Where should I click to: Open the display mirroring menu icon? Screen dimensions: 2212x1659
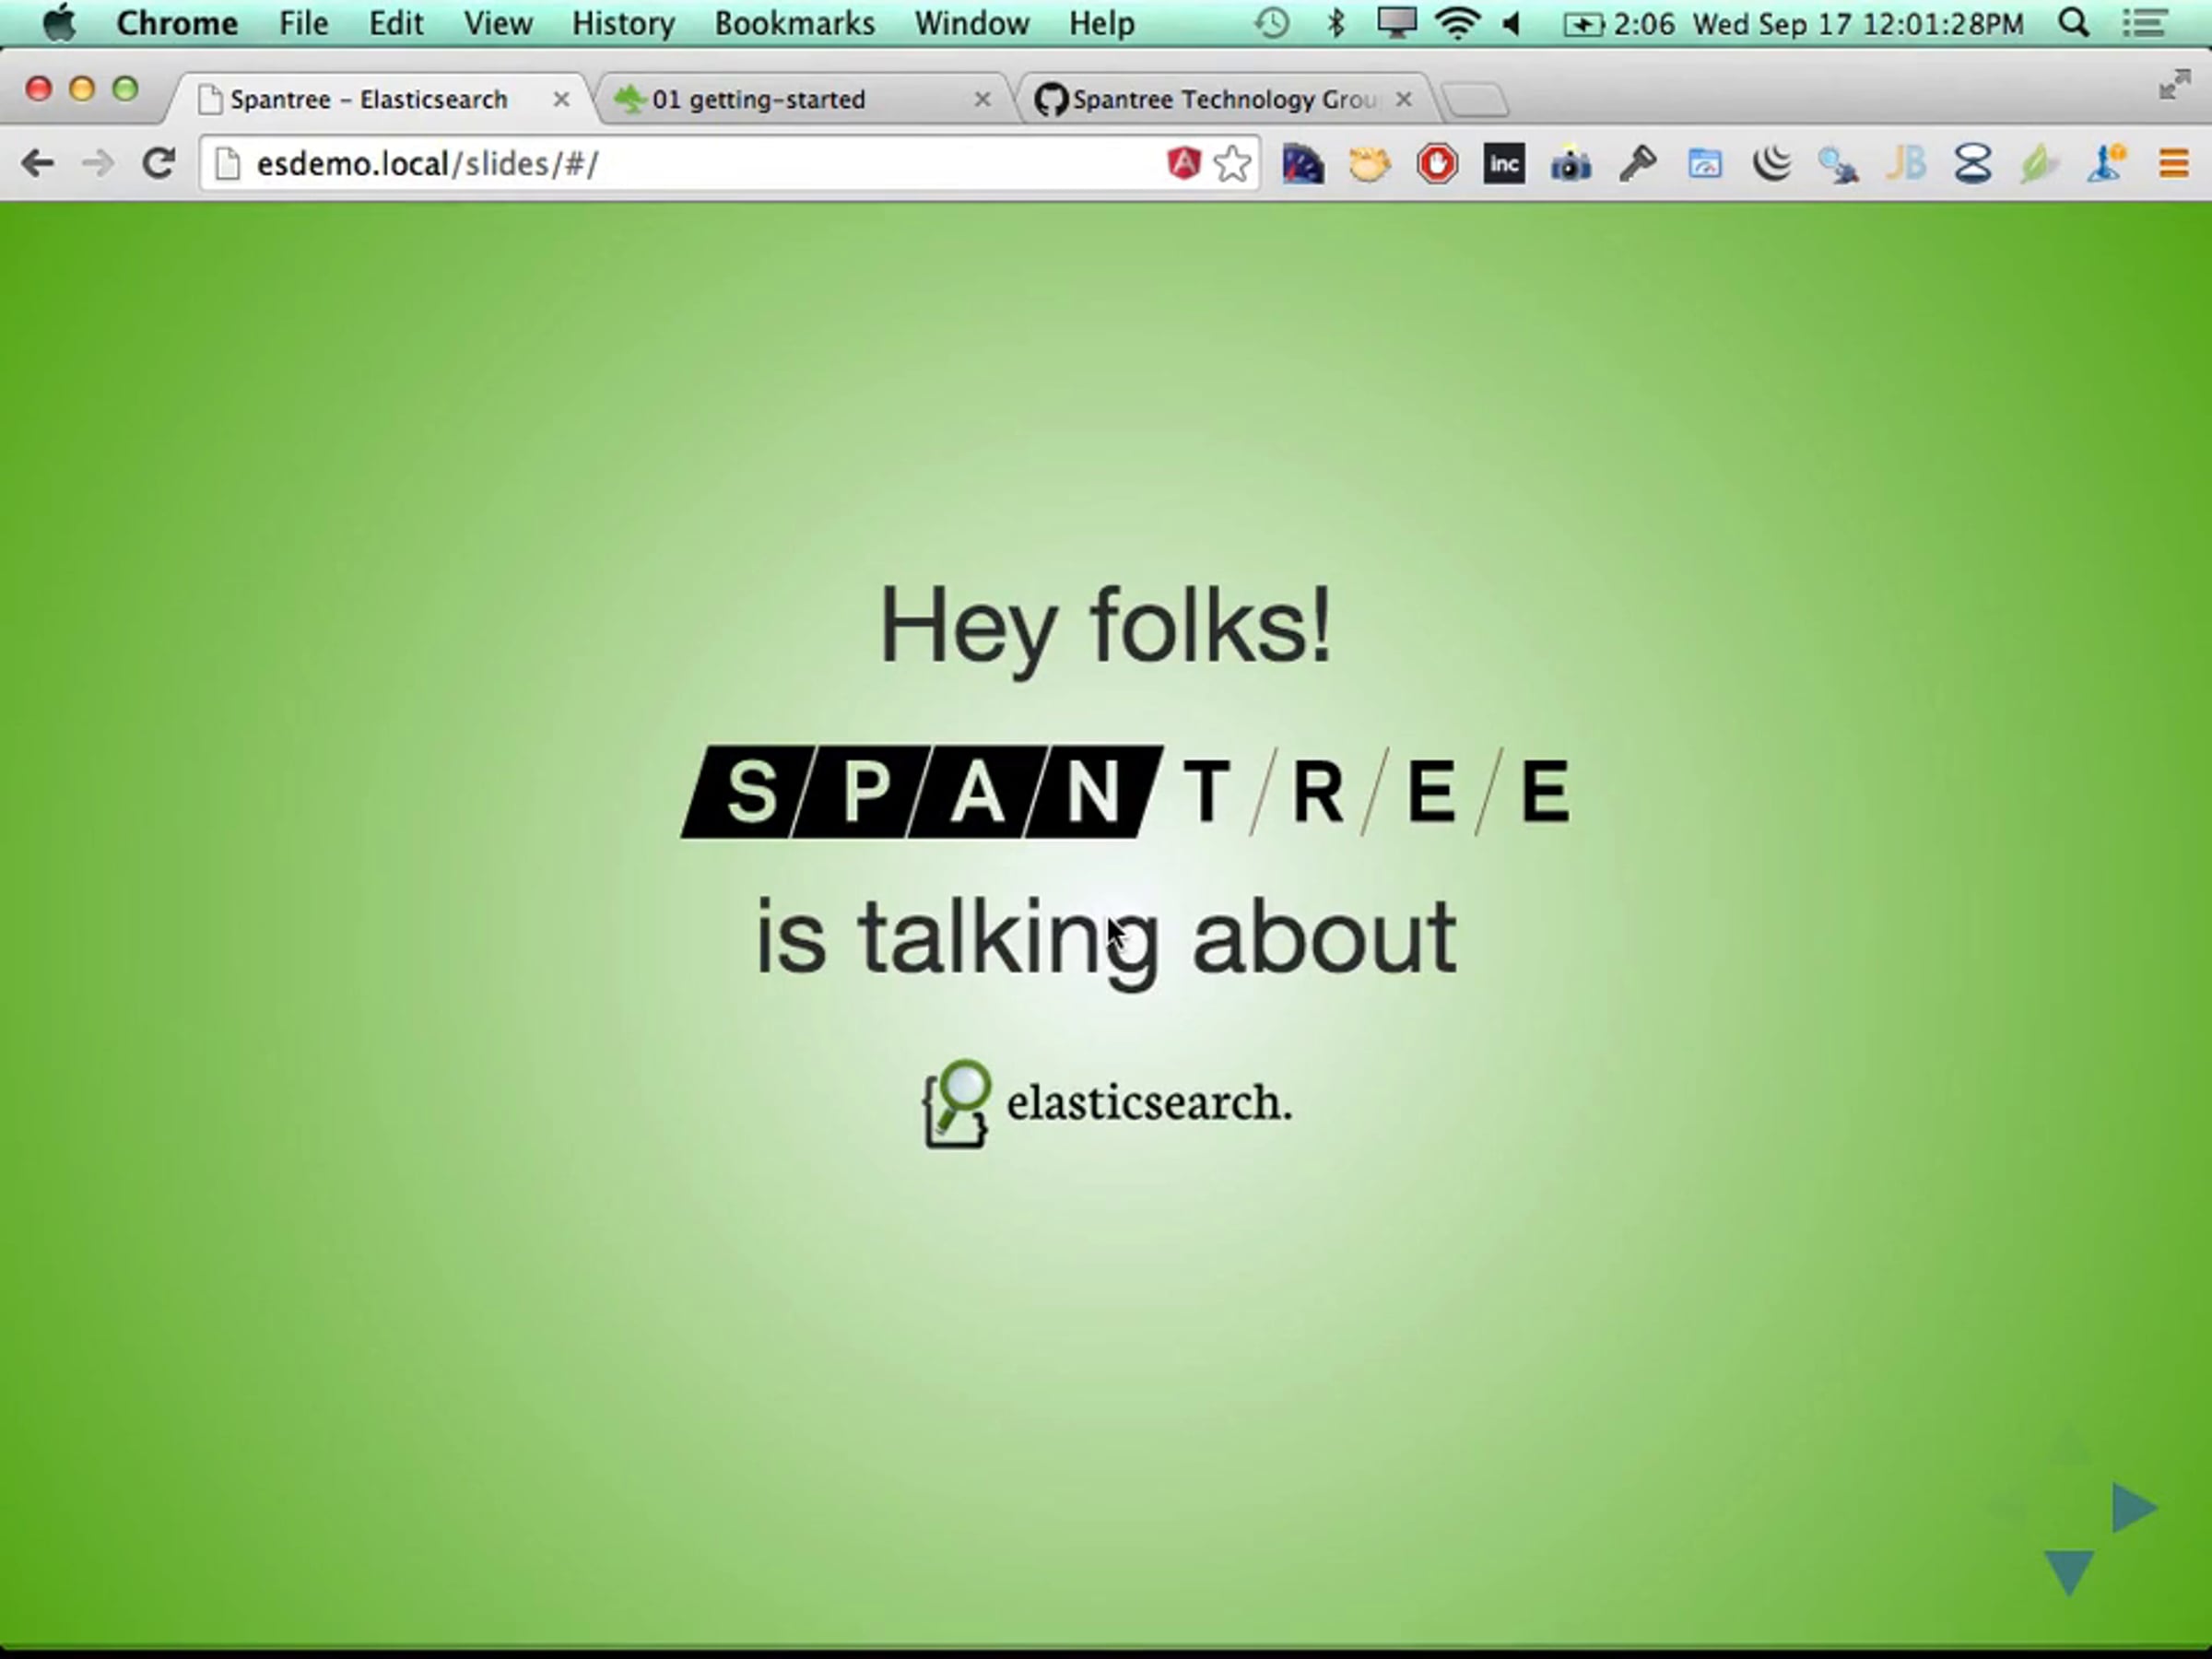tap(1396, 23)
